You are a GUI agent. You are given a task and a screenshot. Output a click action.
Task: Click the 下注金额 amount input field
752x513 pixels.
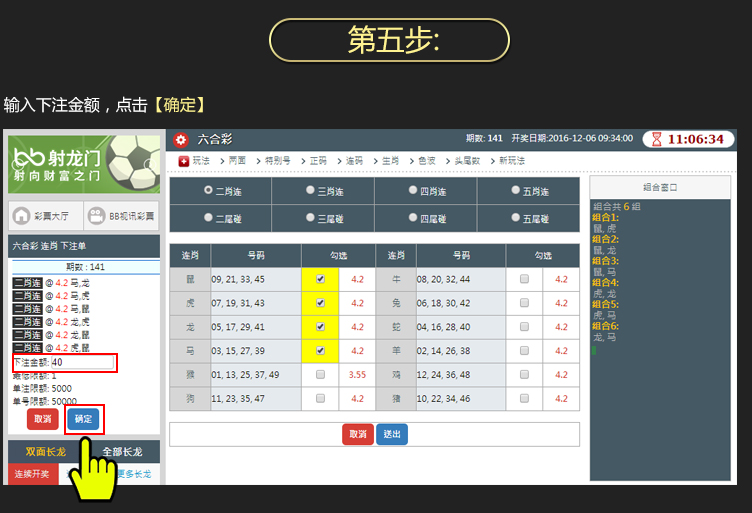click(x=81, y=362)
